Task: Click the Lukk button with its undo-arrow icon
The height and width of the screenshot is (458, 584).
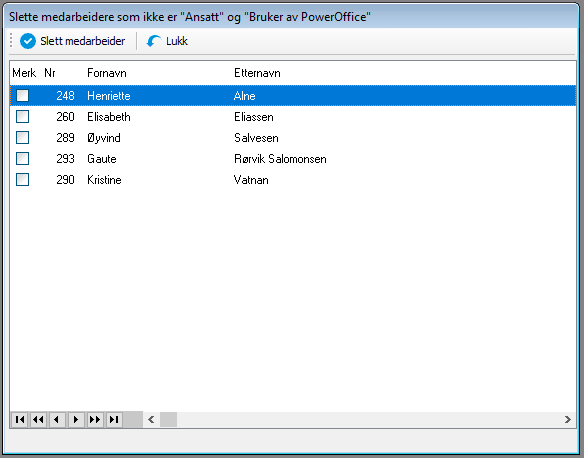Action: pos(167,41)
